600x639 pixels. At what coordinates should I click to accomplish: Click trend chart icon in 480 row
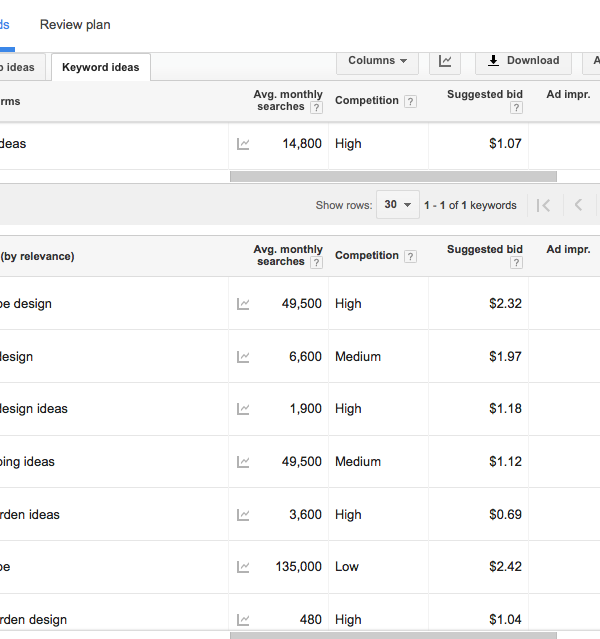(x=243, y=620)
